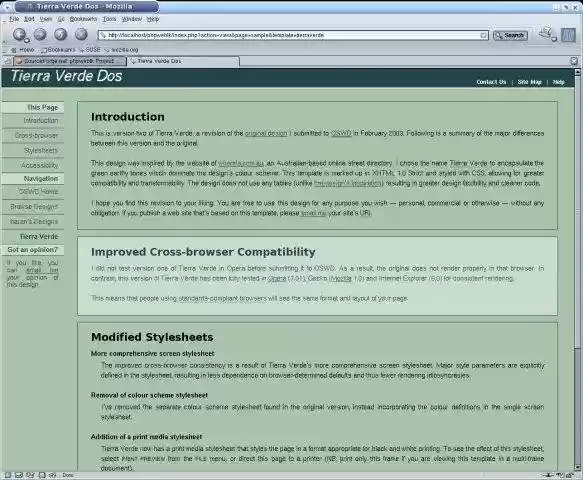The image size is (583, 480).
Task: Open the haran's Designs sidebar link
Action: click(34, 221)
